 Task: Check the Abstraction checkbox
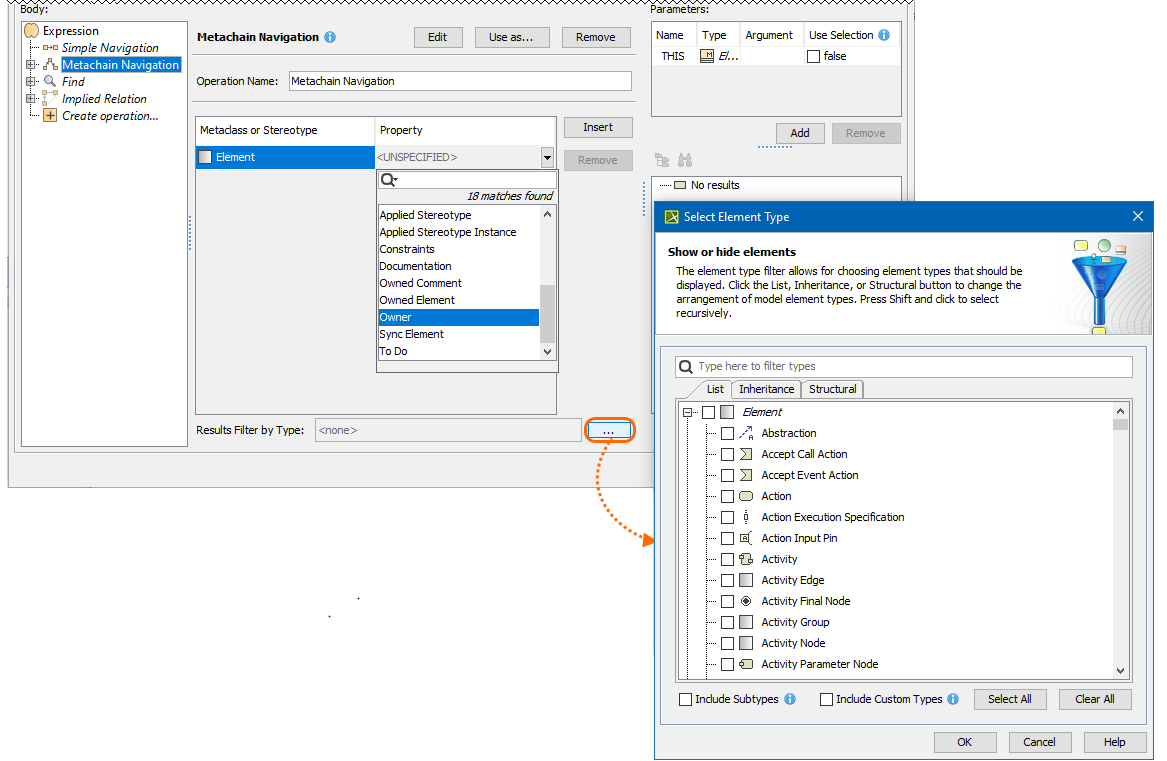(x=727, y=433)
